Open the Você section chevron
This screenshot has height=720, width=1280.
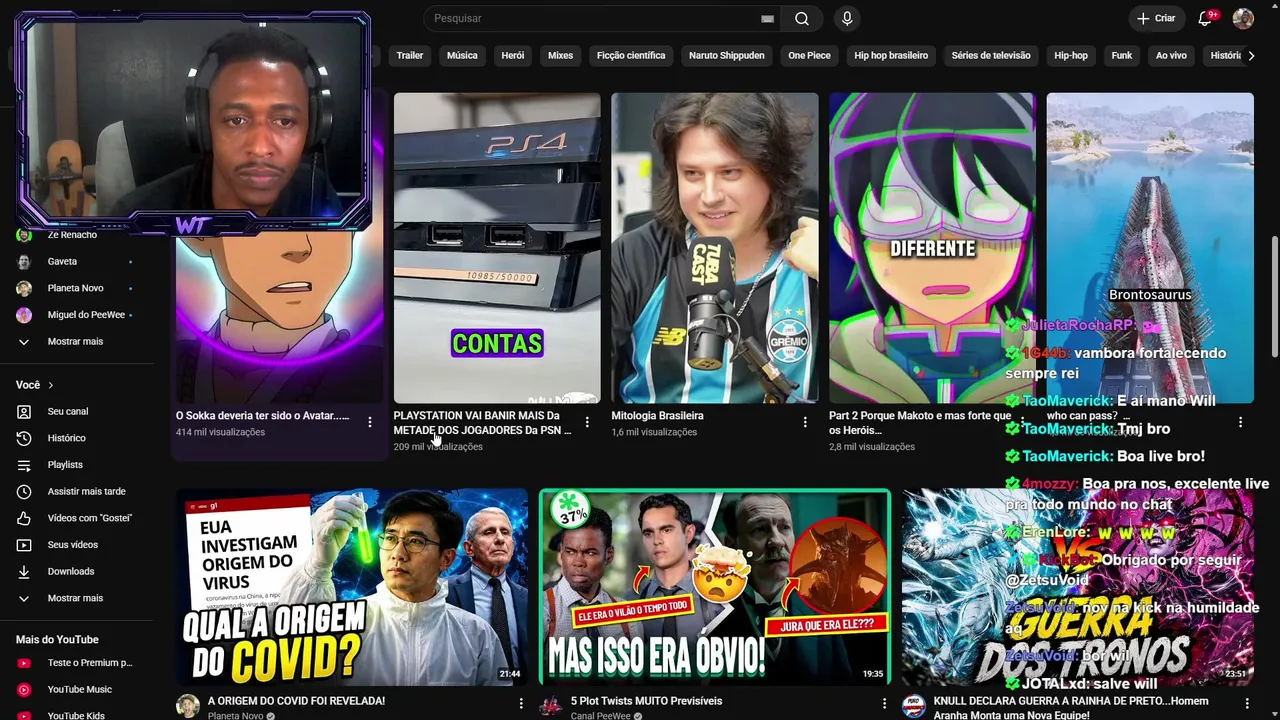coord(51,385)
